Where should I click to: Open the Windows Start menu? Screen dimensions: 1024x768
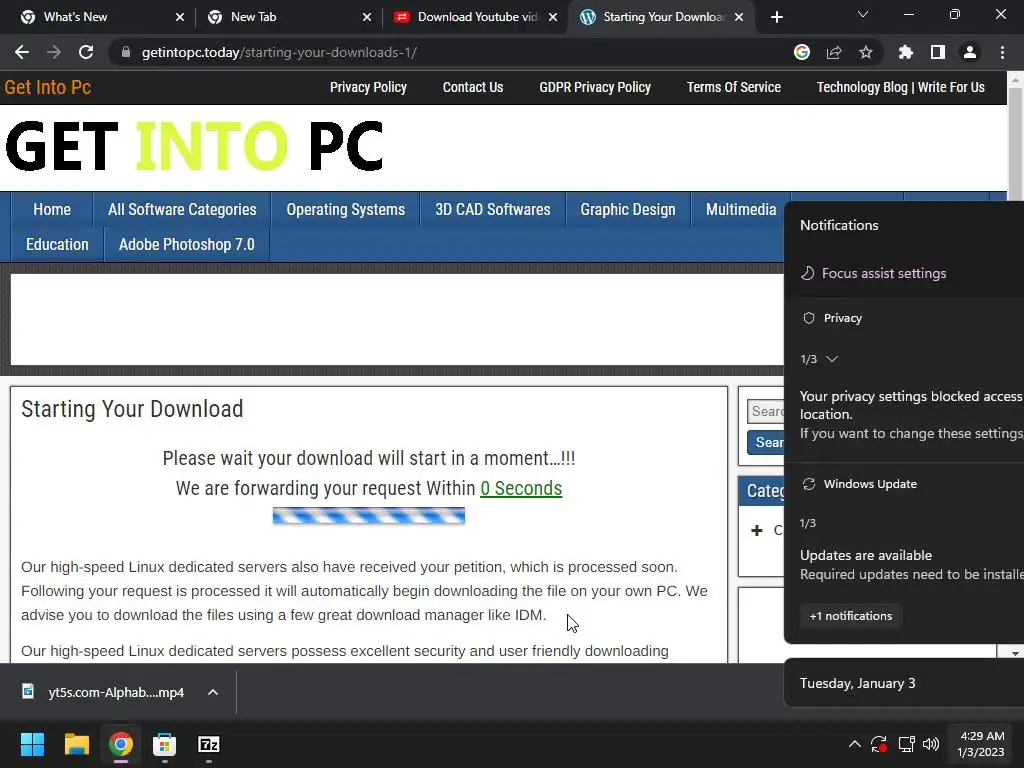[32, 744]
